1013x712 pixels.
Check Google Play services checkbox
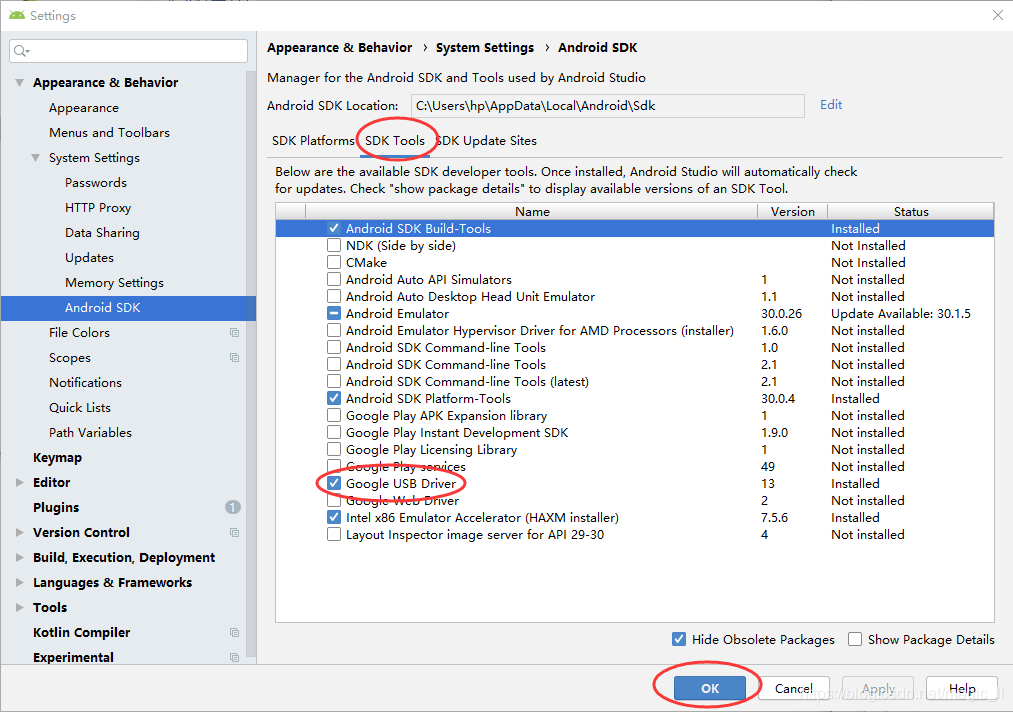(x=334, y=466)
